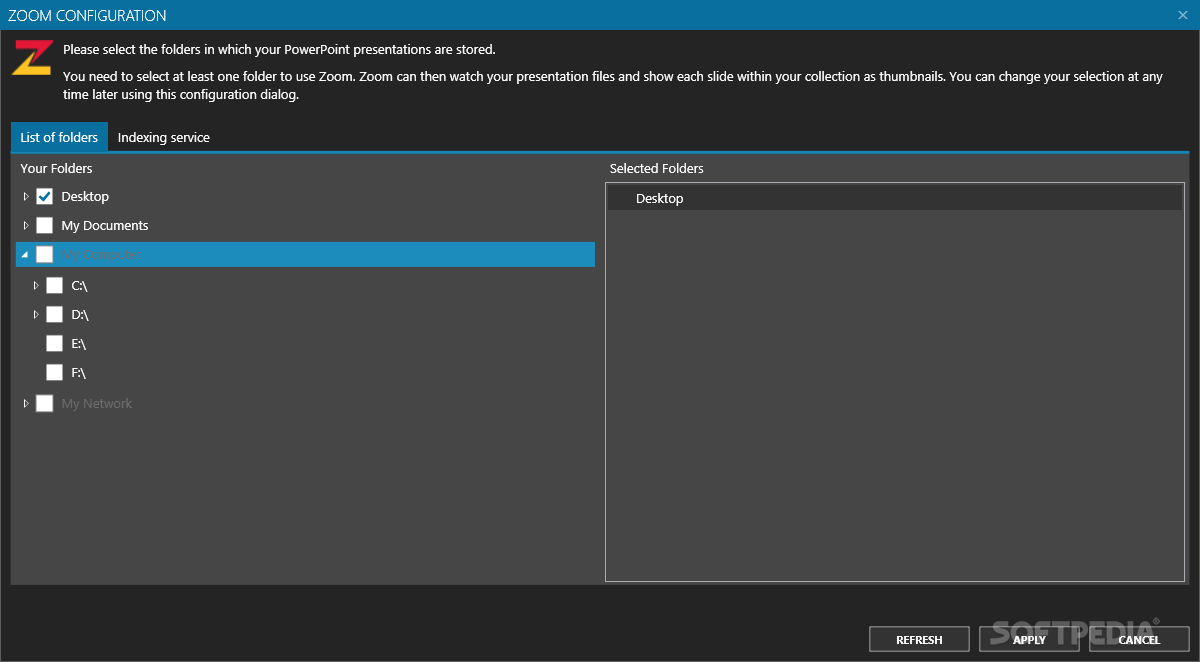Expand the Desktop tree node
The height and width of the screenshot is (662, 1200).
point(26,197)
